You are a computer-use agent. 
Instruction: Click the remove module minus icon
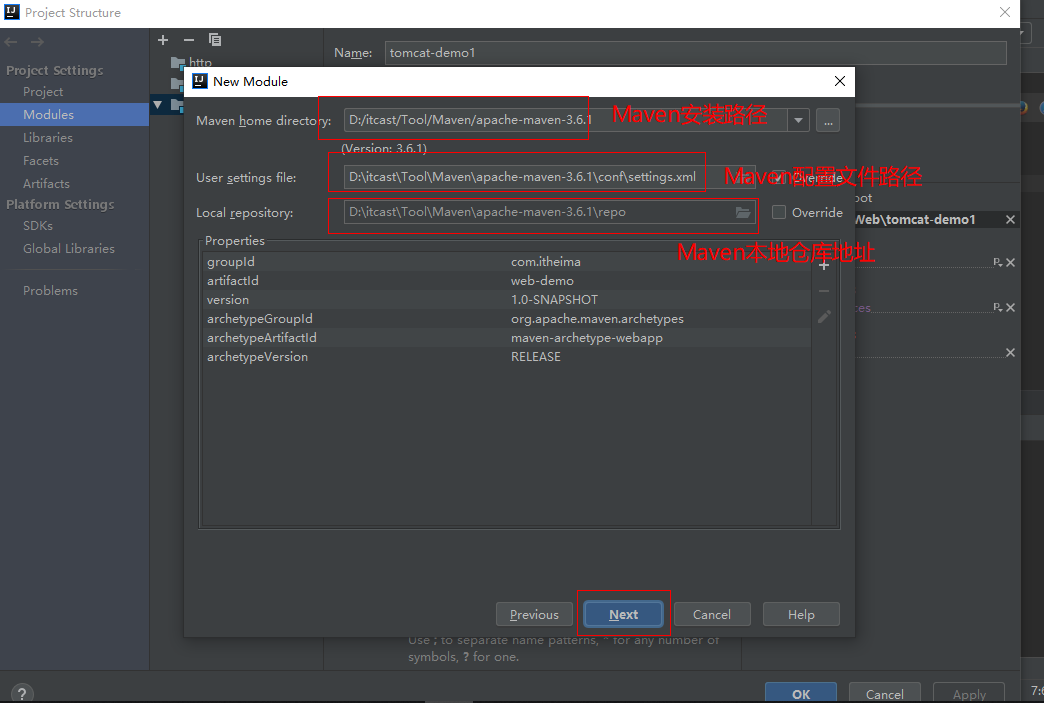pos(189,40)
